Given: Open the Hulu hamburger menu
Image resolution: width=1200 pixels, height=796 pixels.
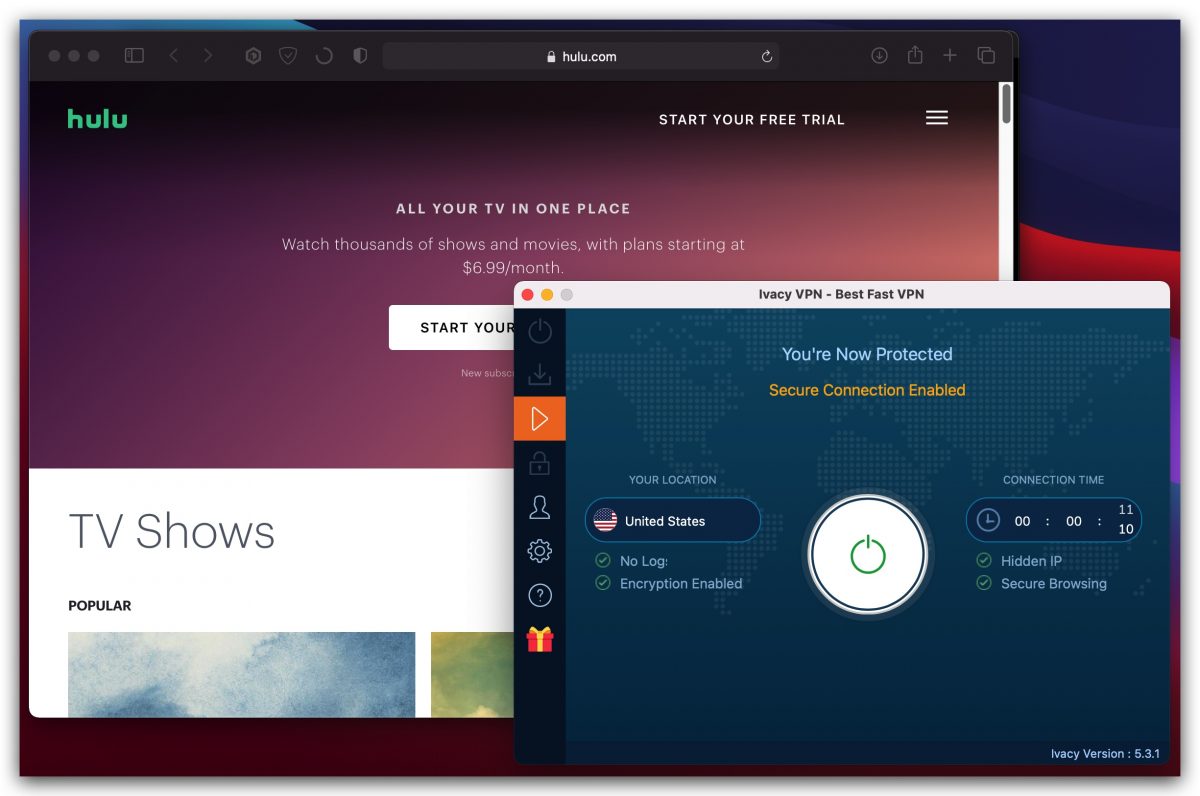Looking at the screenshot, I should (x=937, y=118).
